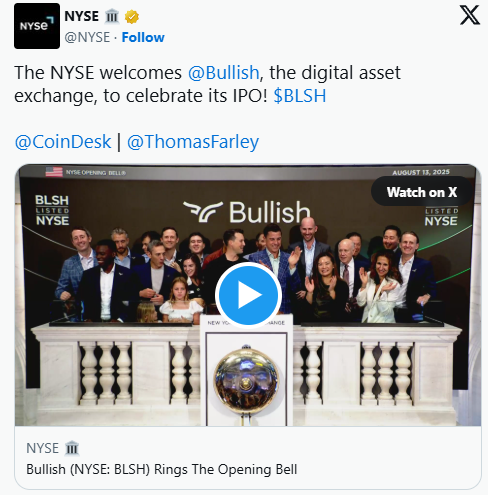Click the NYSE label in video card footer
The width and height of the screenshot is (488, 495).
click(42, 448)
